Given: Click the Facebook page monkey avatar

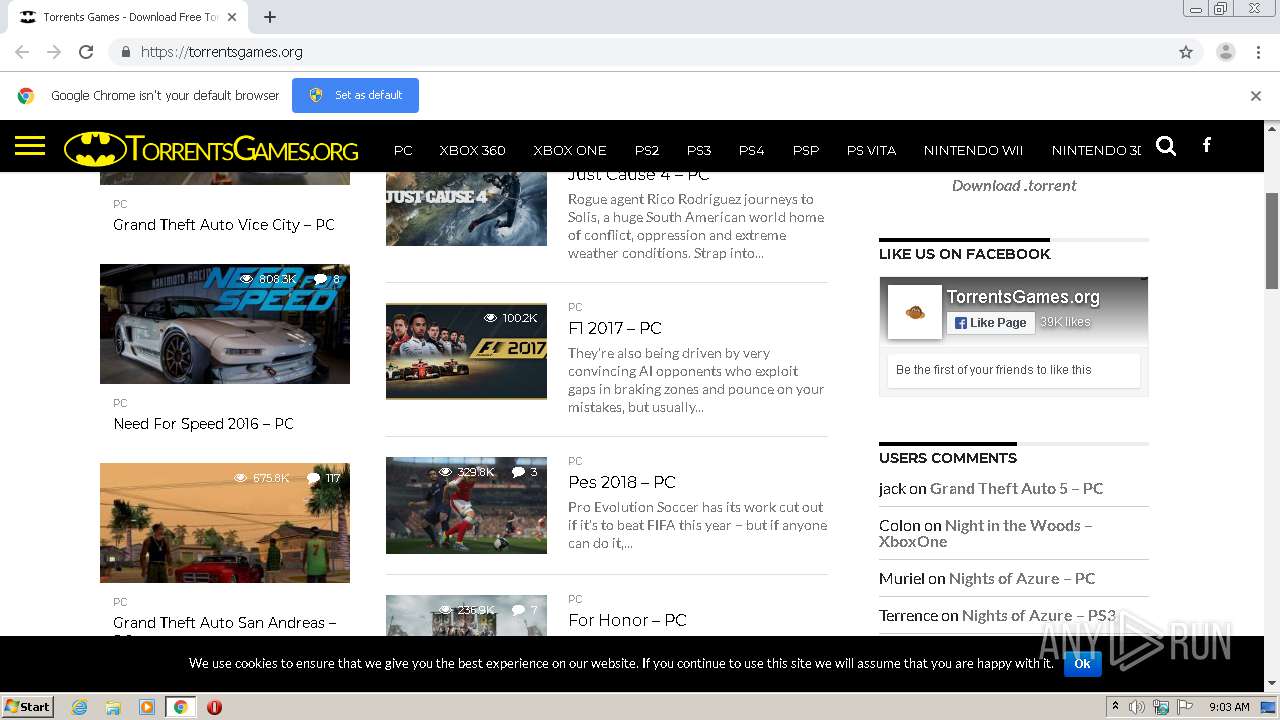Looking at the screenshot, I should click(x=915, y=312).
